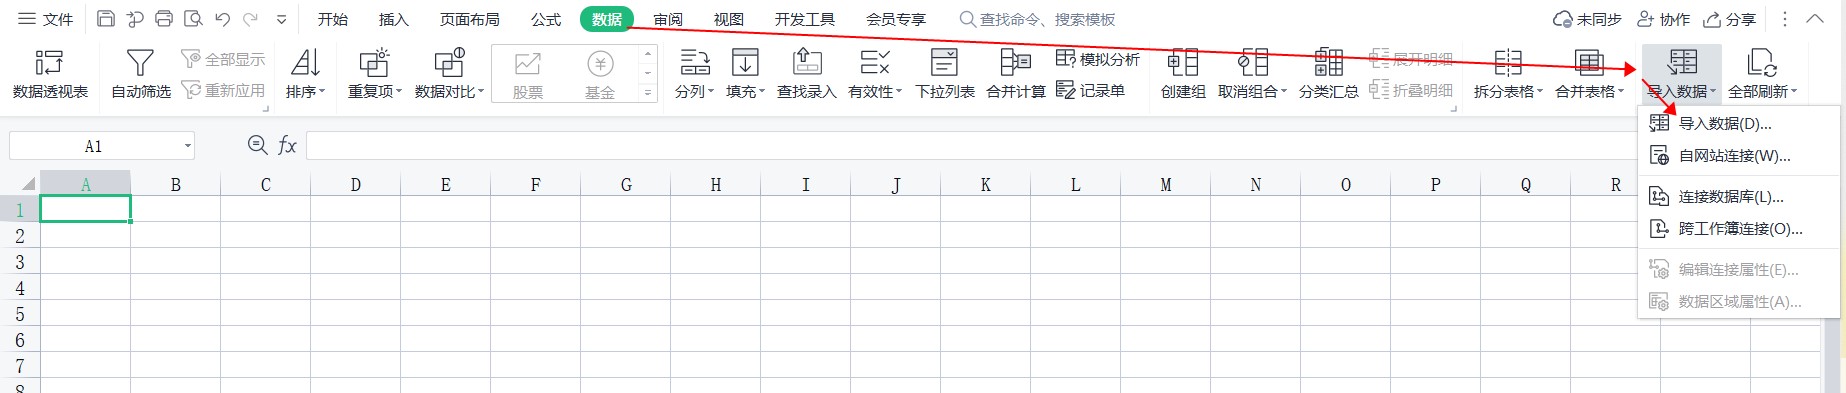Click 折叠明细 collapse detail
Viewport: 1846px width, 393px height.
pyautogui.click(x=1411, y=90)
